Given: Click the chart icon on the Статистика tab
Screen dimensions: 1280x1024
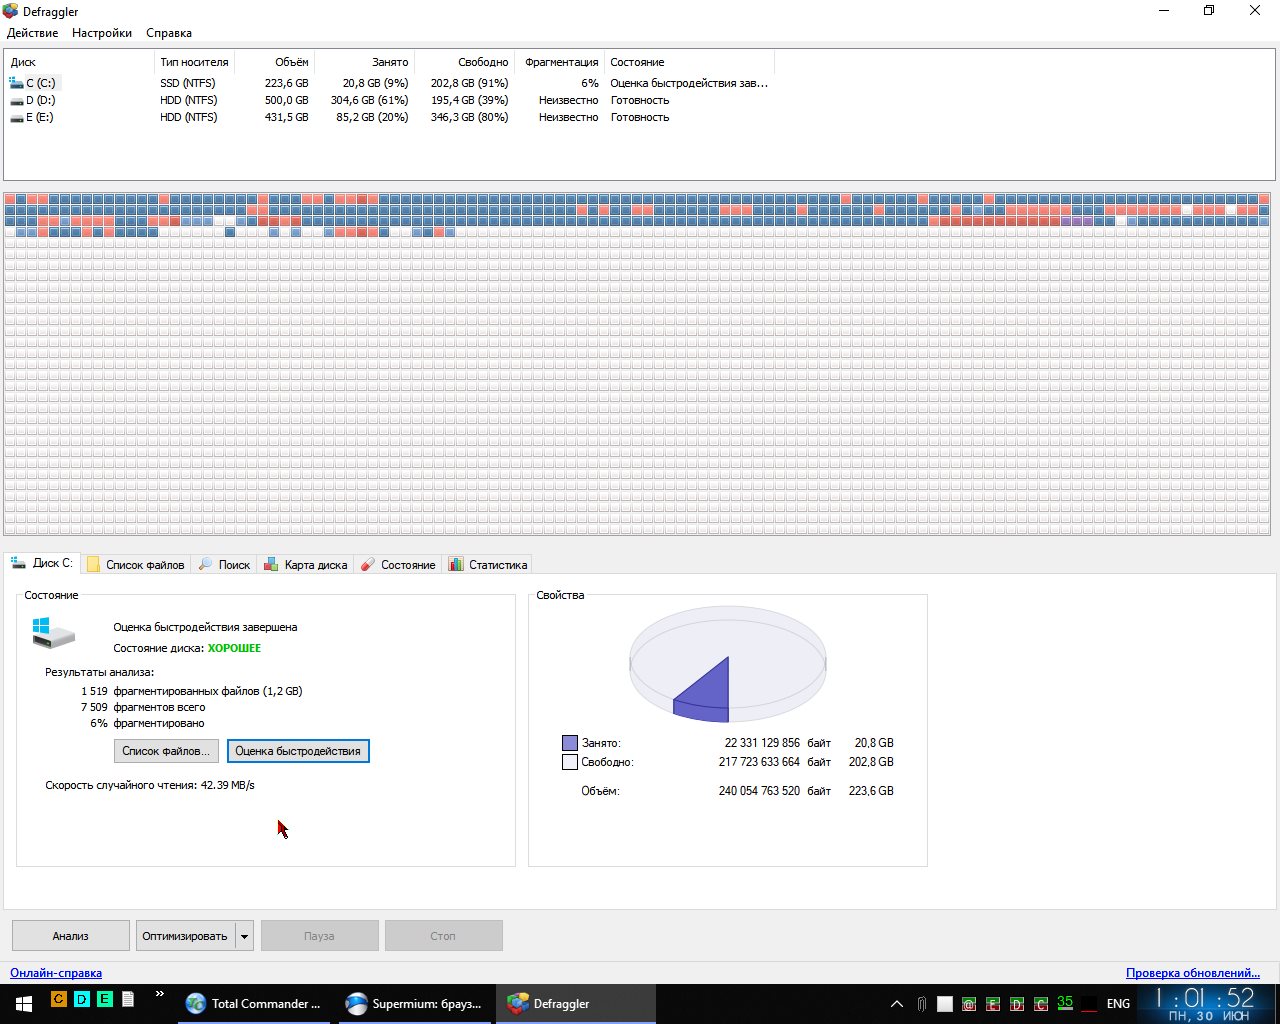Looking at the screenshot, I should [x=456, y=565].
